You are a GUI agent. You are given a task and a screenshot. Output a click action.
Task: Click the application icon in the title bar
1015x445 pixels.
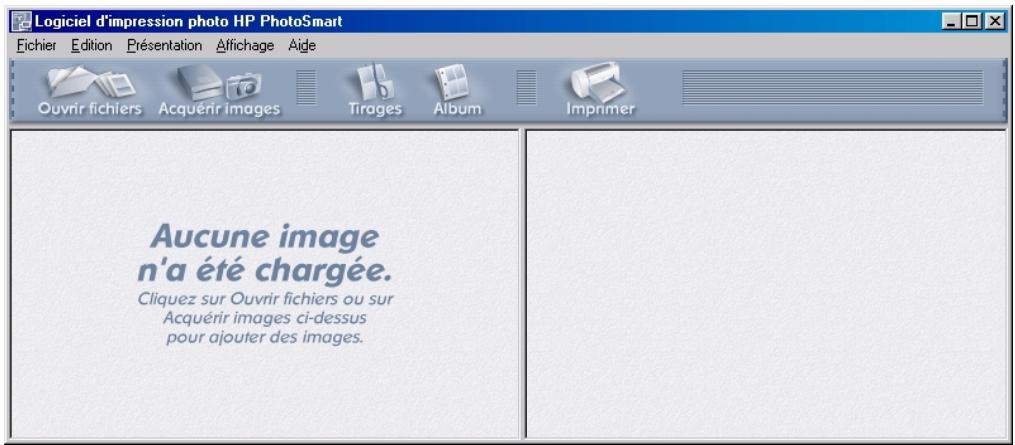click(x=23, y=21)
